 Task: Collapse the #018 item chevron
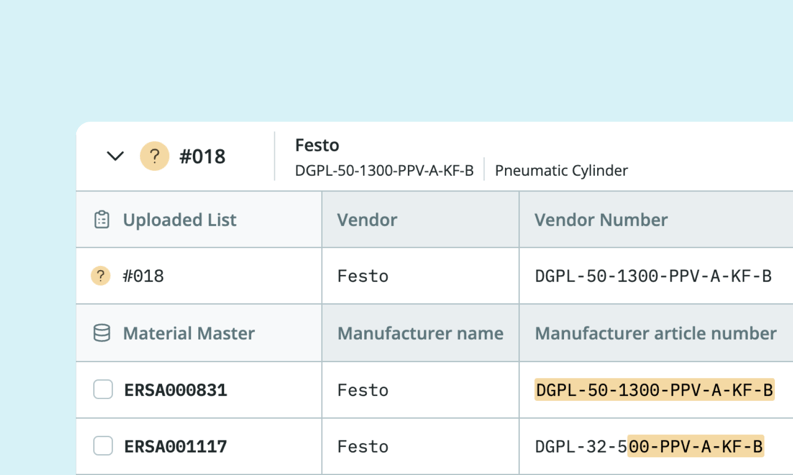click(115, 156)
